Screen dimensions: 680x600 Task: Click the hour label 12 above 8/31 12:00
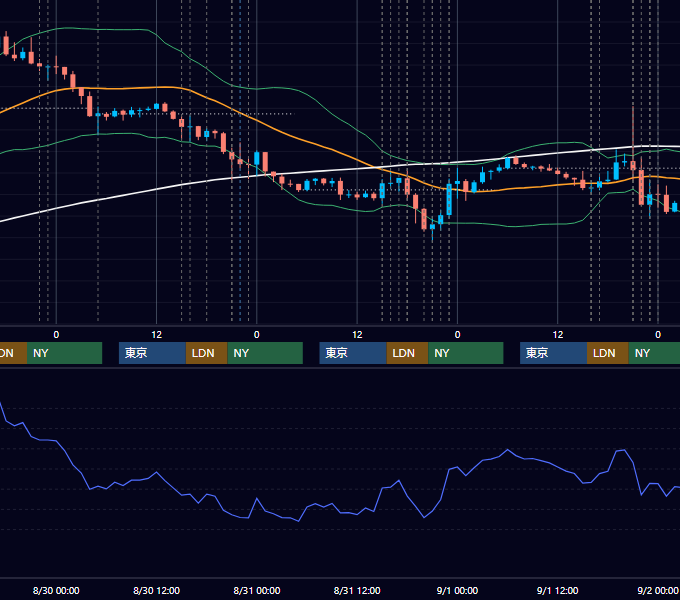(x=357, y=335)
